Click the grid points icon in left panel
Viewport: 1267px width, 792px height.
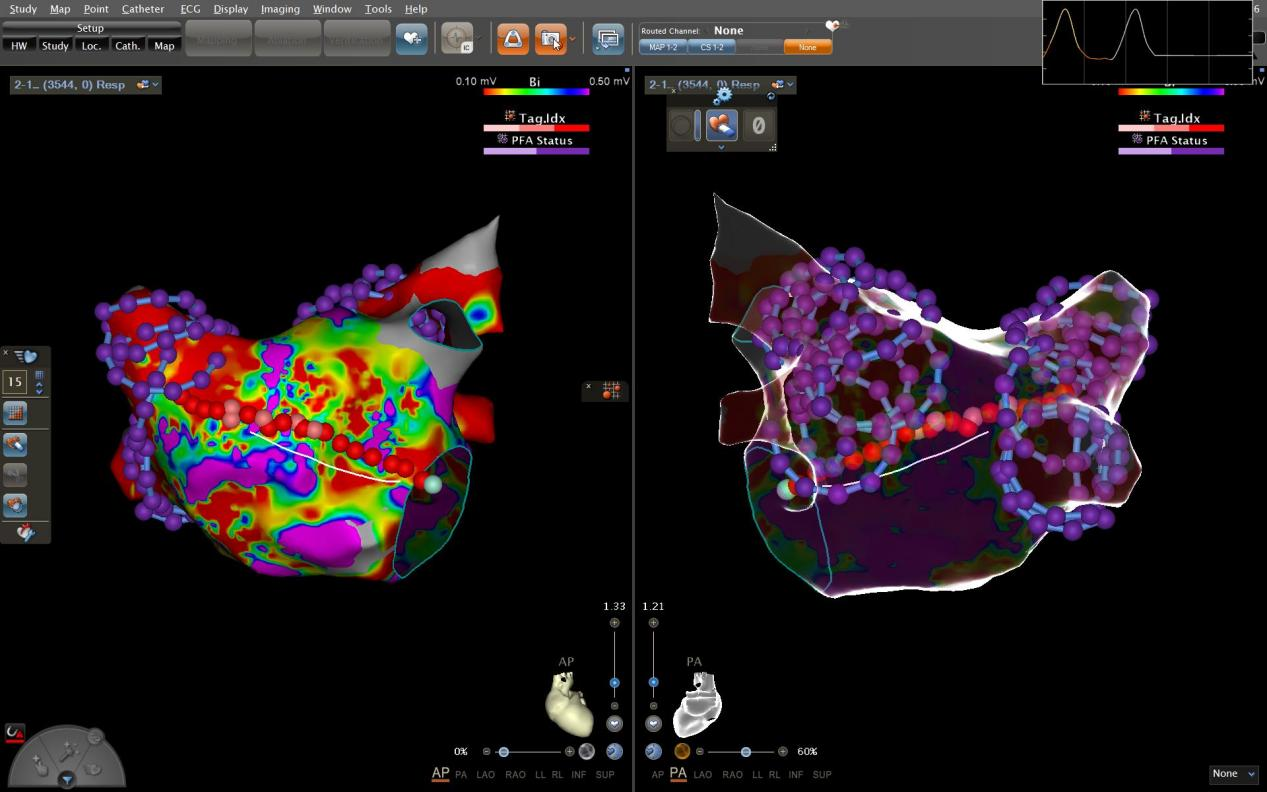coord(15,413)
